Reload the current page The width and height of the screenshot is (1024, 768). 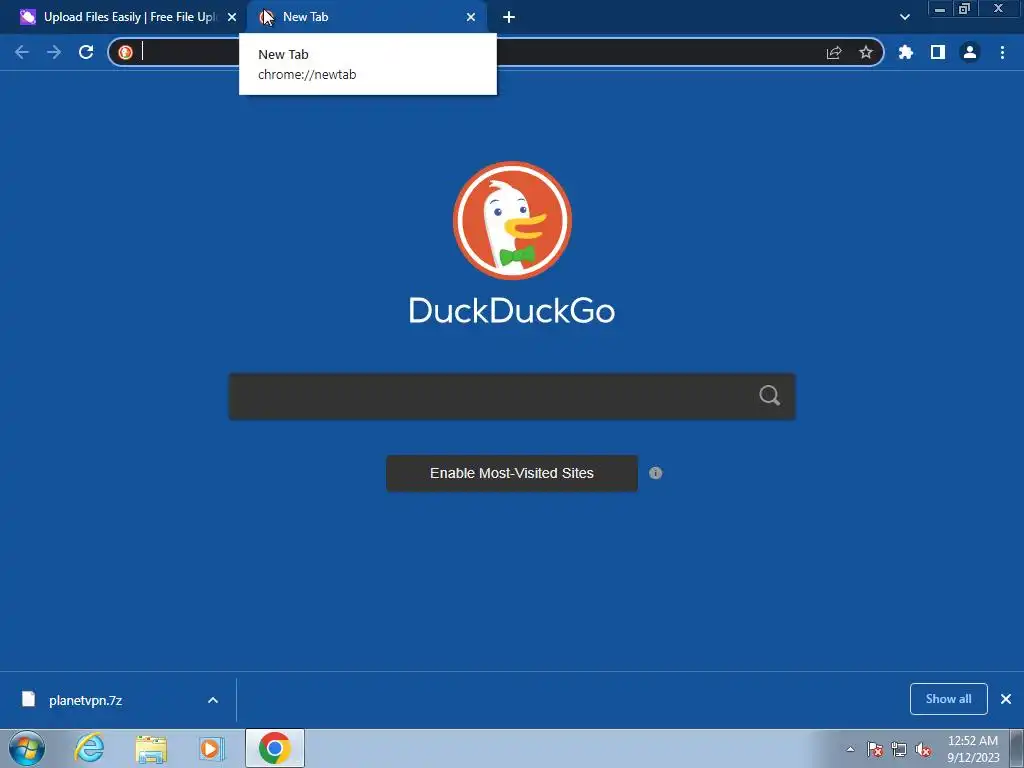coord(86,52)
